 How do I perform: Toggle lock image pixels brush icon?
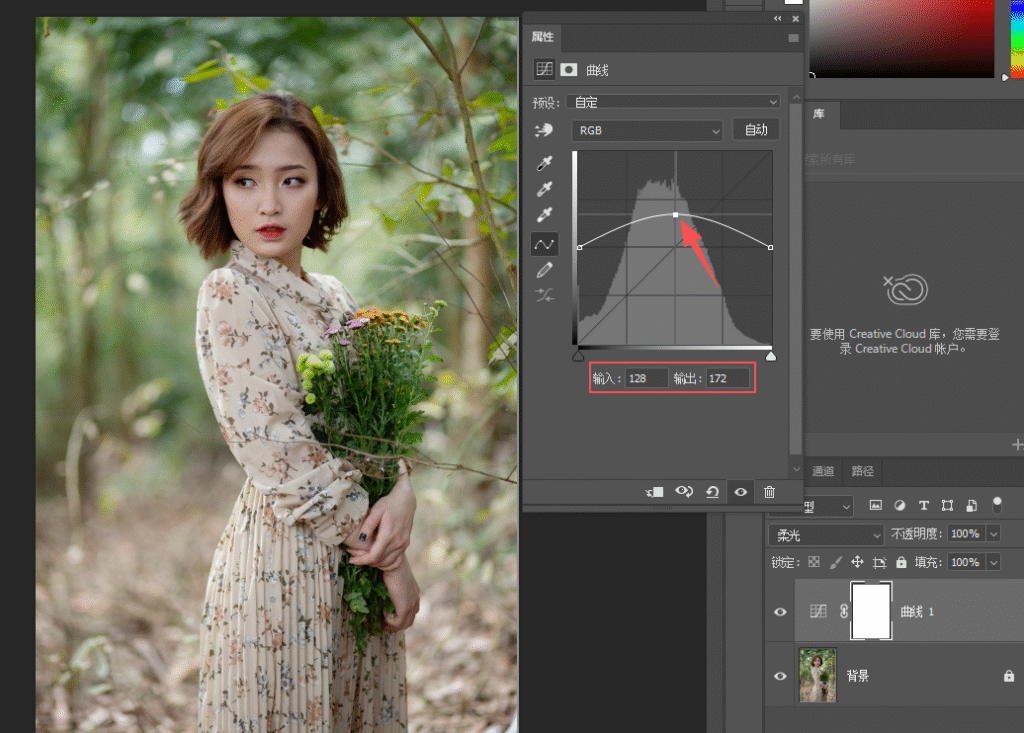(835, 562)
